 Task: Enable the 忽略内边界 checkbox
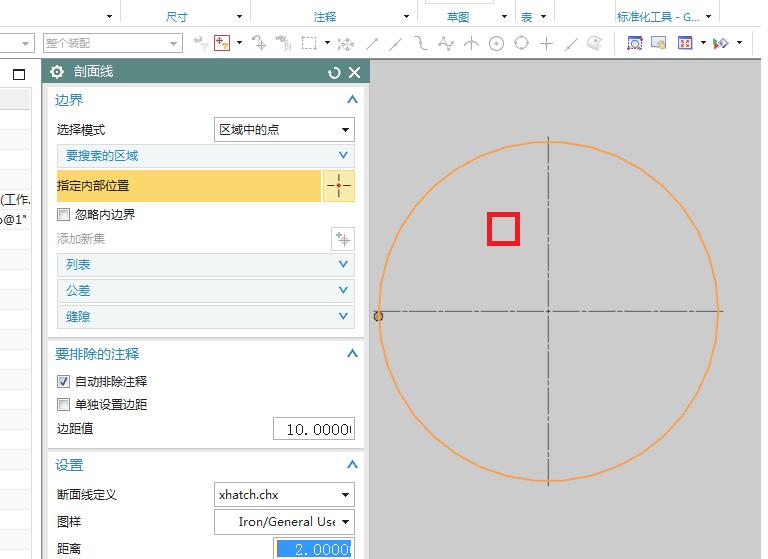(65, 214)
